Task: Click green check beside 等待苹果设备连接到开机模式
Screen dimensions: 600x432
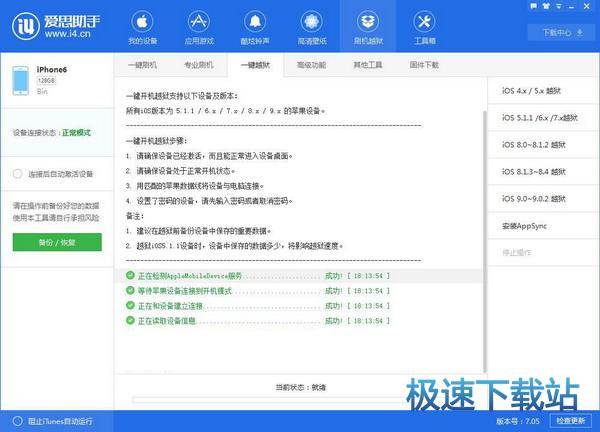Action: [130, 290]
